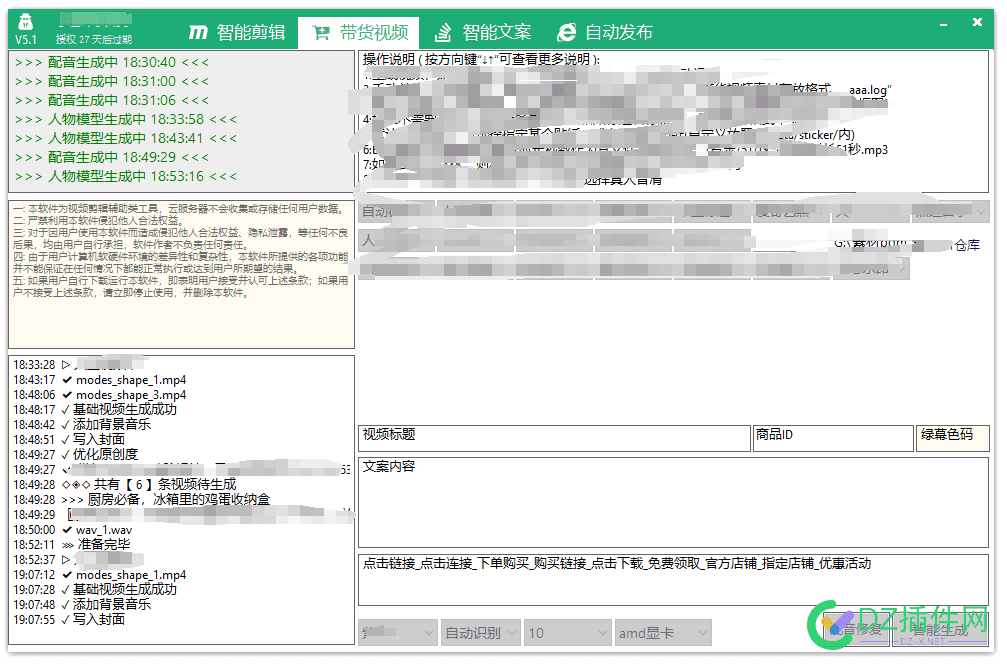Click the 18:50:00 wav_1.wav entry

pos(73,529)
